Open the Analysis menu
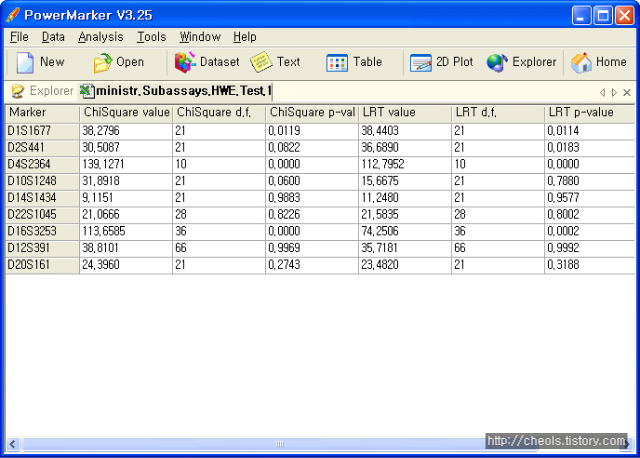The width and height of the screenshot is (640, 458). [100, 37]
